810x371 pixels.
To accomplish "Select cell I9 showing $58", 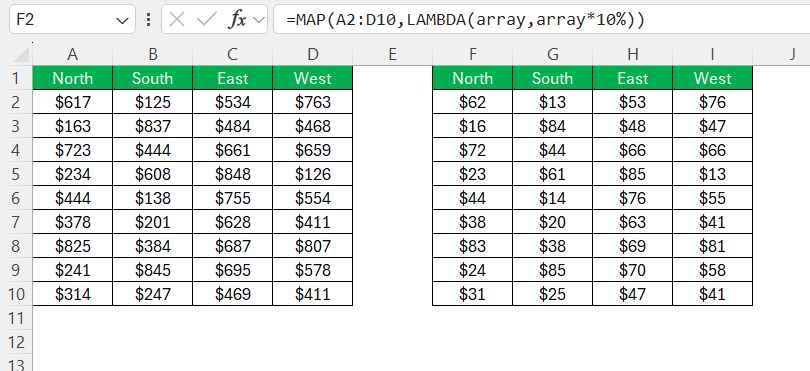I will coord(712,270).
